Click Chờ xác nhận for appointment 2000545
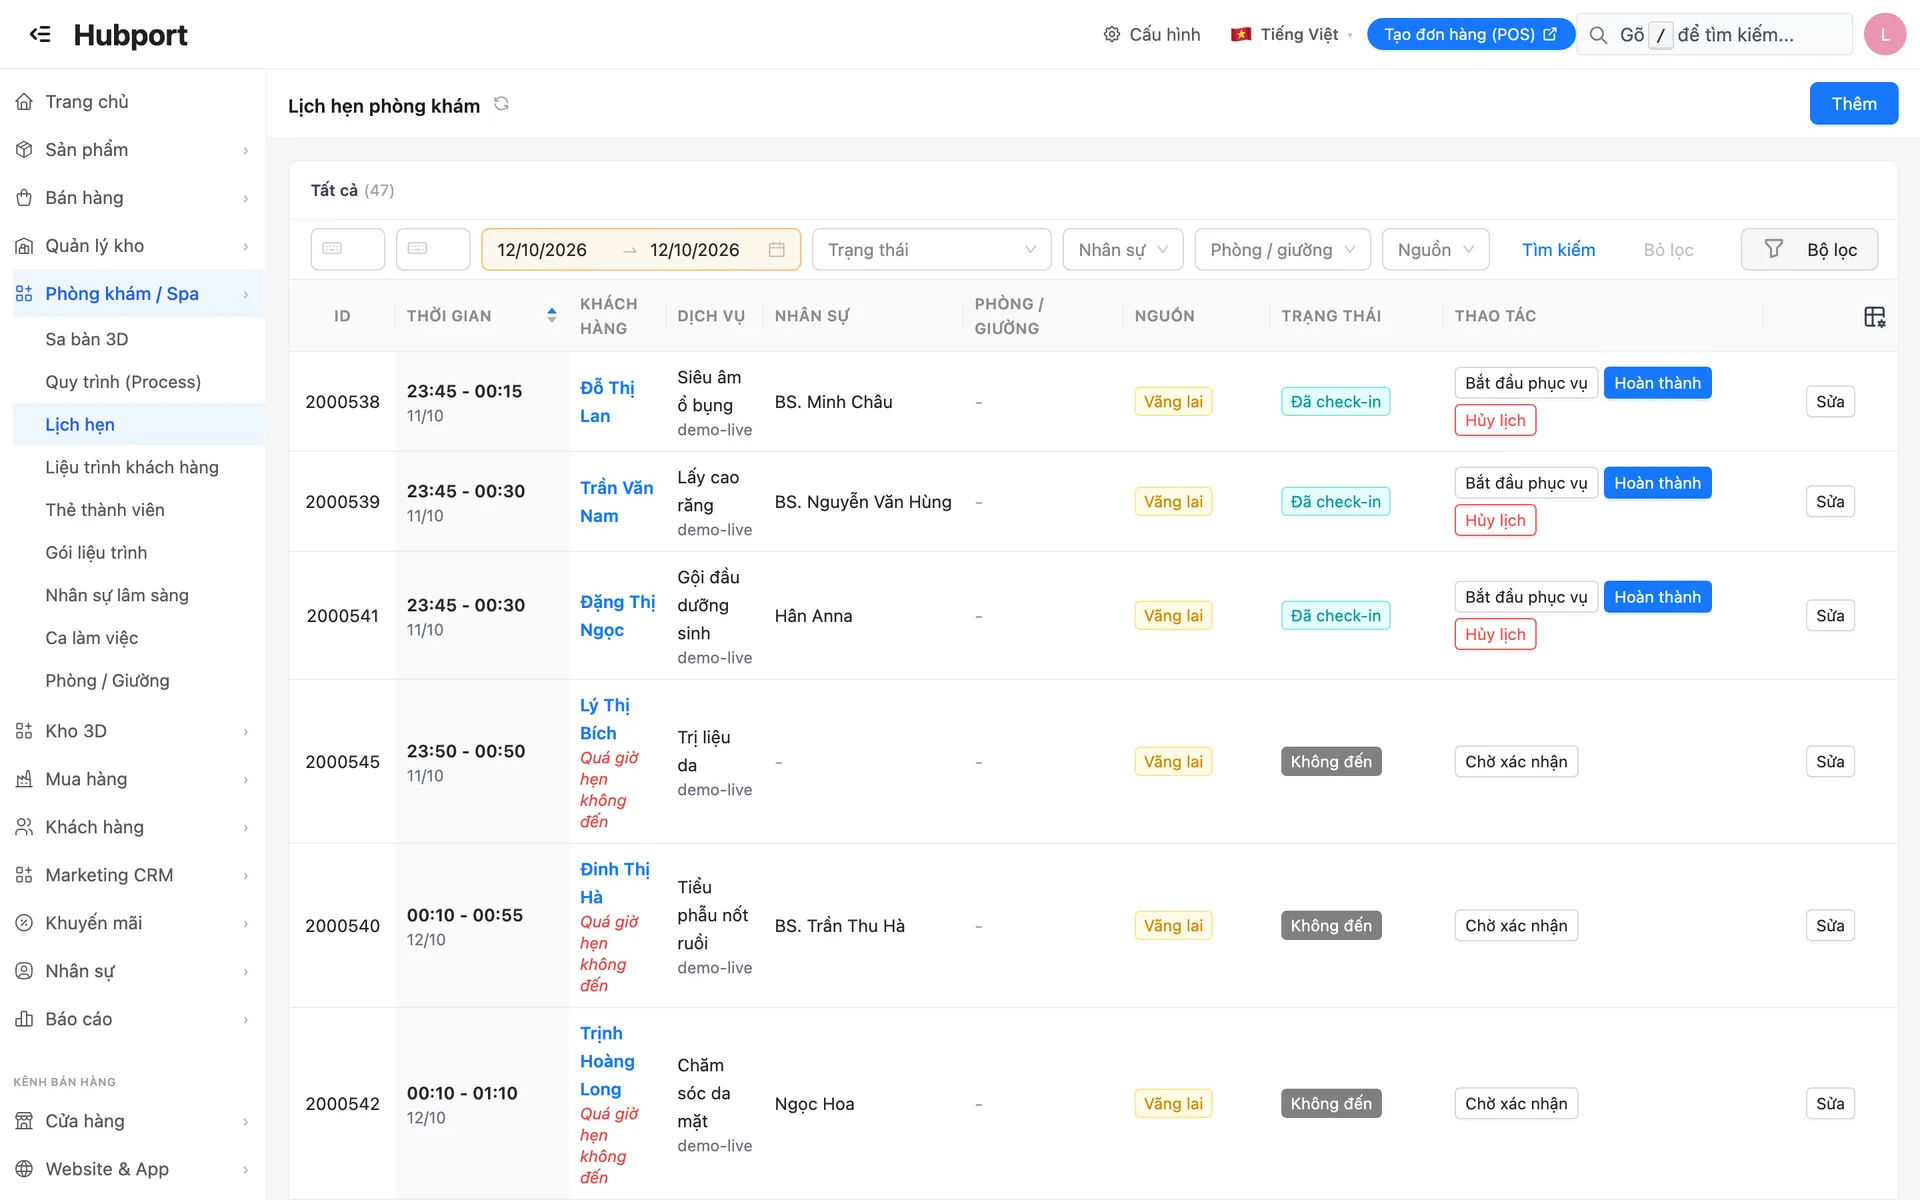This screenshot has height=1200, width=1920. tap(1516, 762)
